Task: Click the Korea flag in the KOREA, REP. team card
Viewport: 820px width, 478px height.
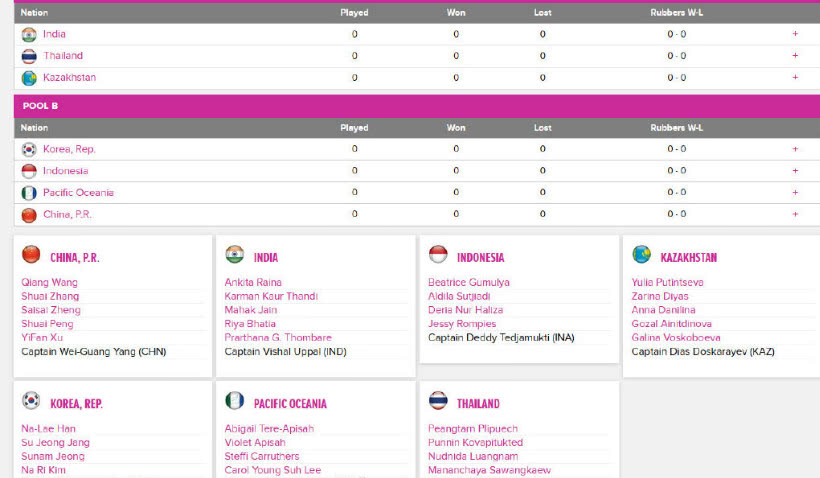Action: pos(31,401)
